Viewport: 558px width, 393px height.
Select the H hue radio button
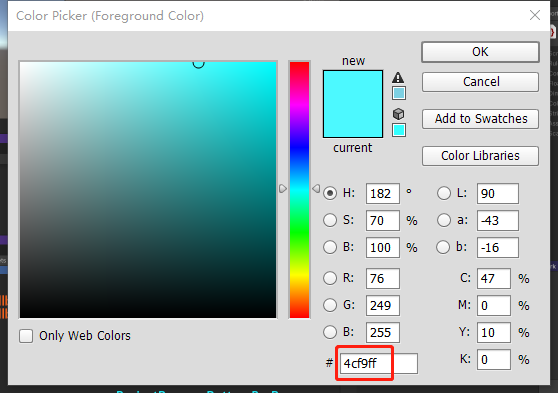[330, 193]
